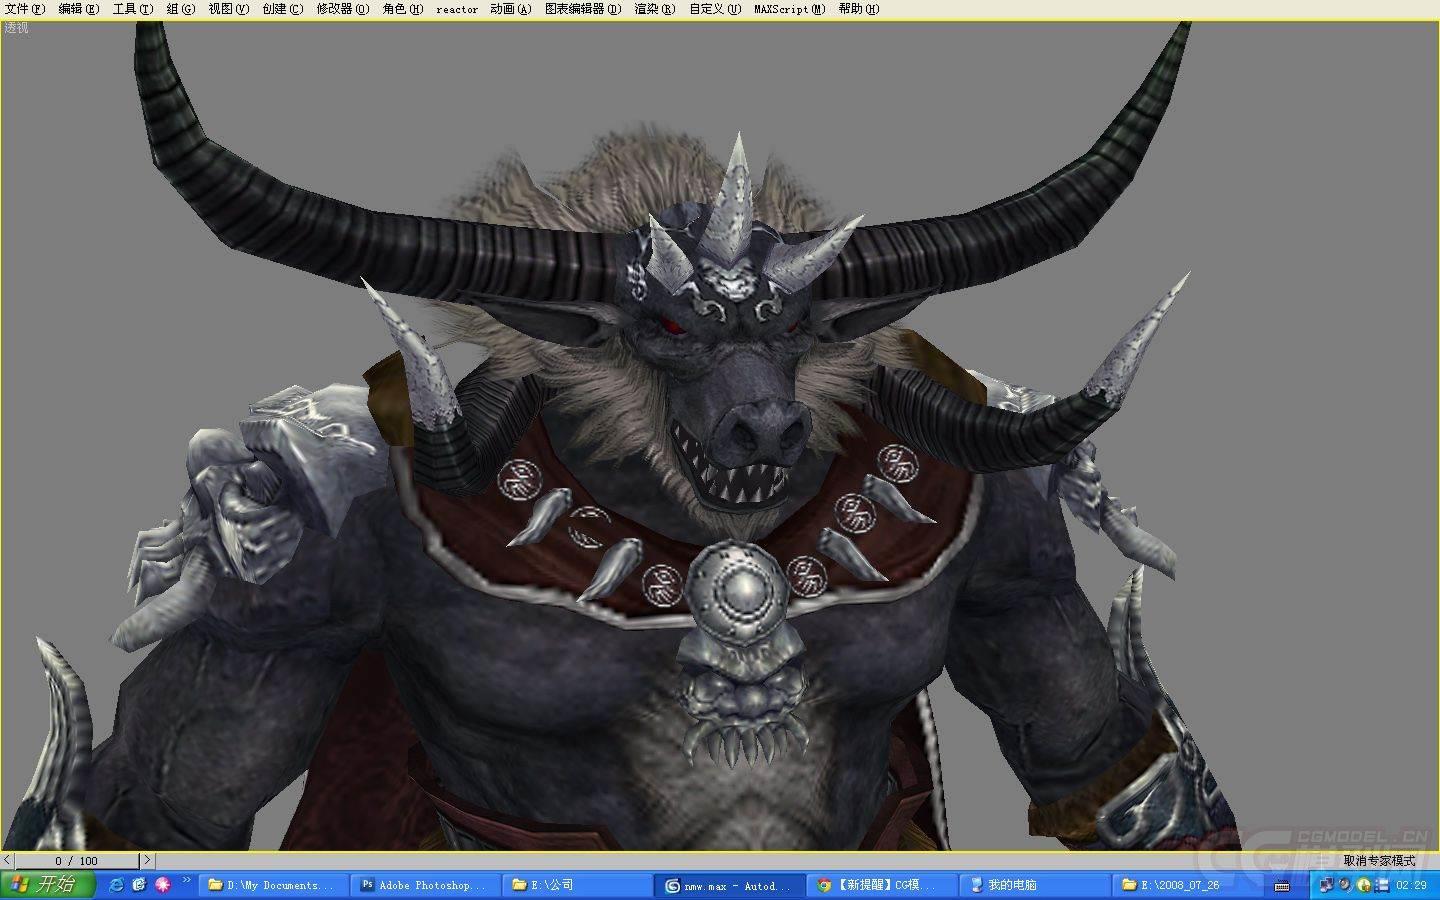1440x900 pixels.
Task: Open the 修改器(O) modifiers menu
Action: point(343,9)
